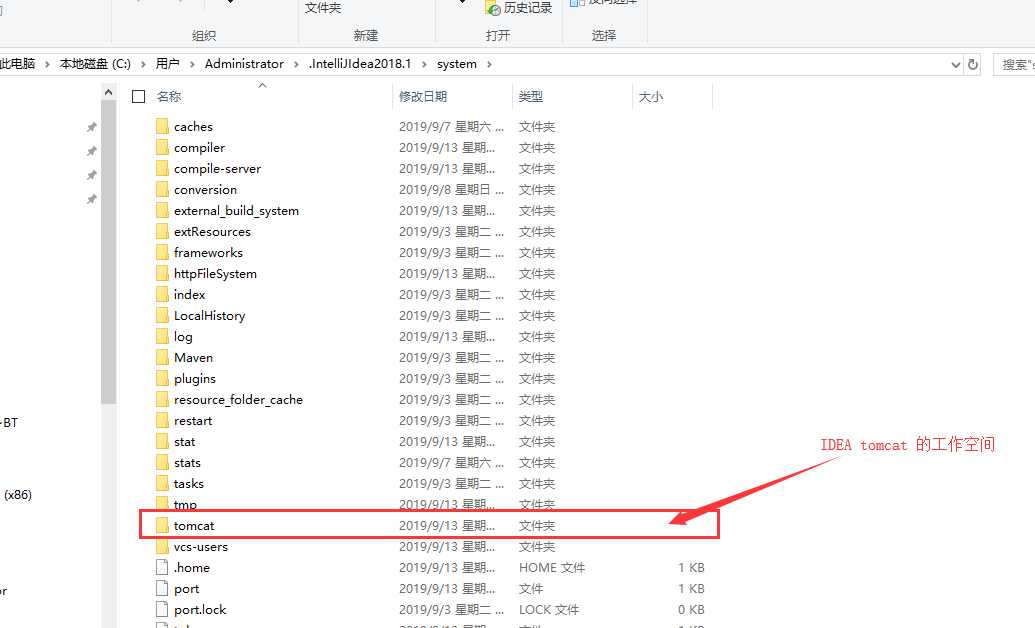Click the Maven folder icon
Image resolution: width=1035 pixels, height=628 pixels.
(162, 357)
